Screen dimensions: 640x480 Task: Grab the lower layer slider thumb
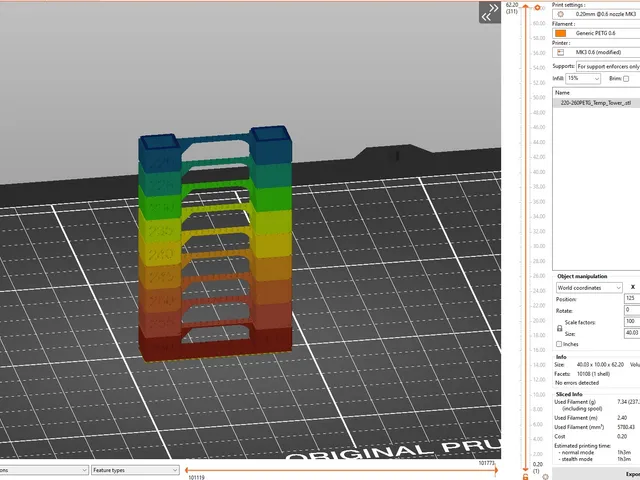[525, 470]
